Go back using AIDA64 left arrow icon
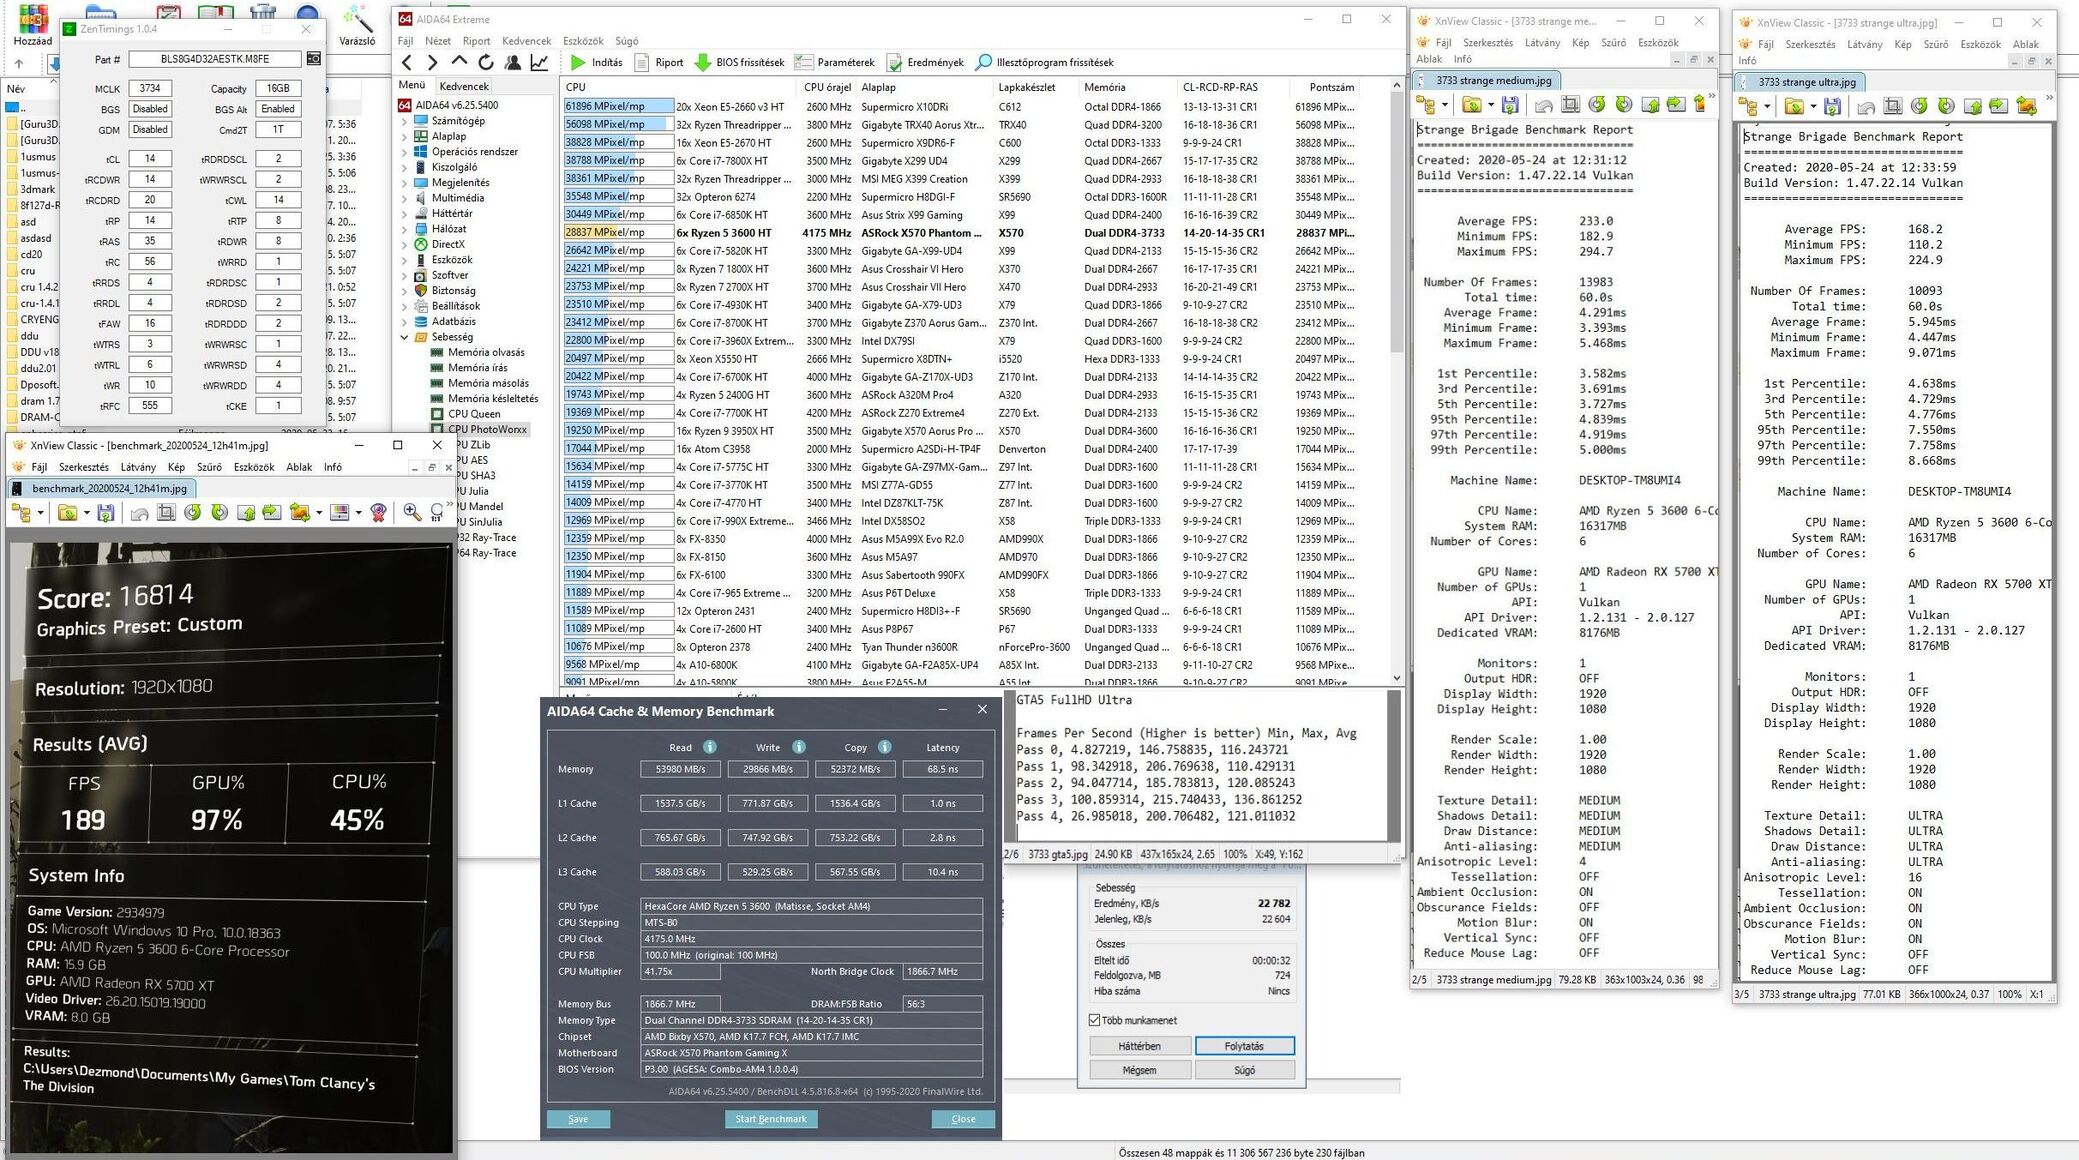Viewport: 2079px width, 1160px height. [407, 62]
